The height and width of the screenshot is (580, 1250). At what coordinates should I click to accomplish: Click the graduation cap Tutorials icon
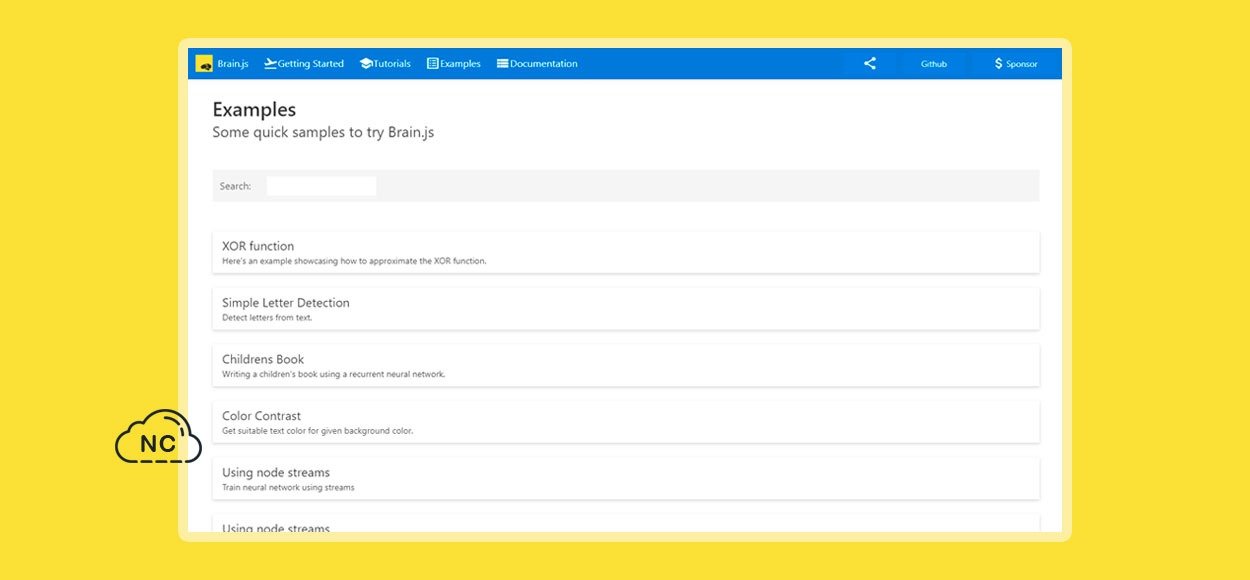tap(366, 64)
